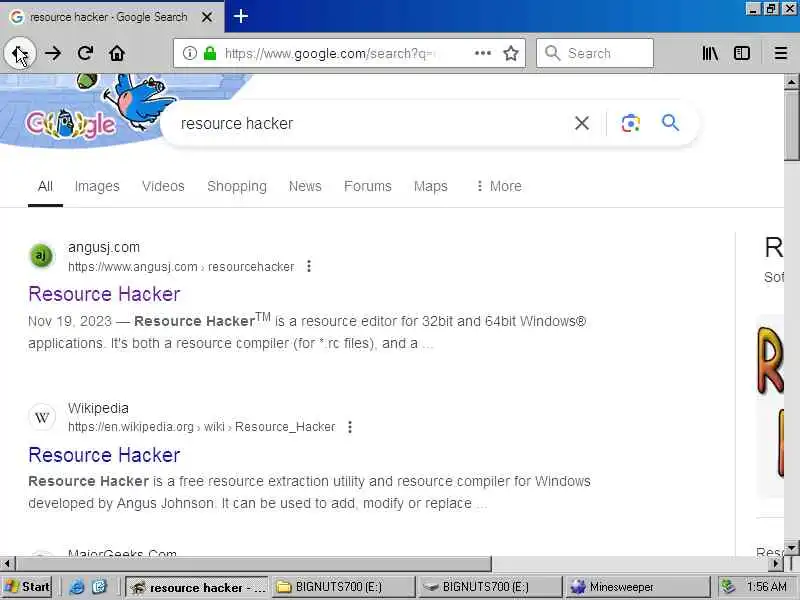800x600 pixels.
Task: Click vertical scrollbar up arrow
Action: [x=791, y=82]
